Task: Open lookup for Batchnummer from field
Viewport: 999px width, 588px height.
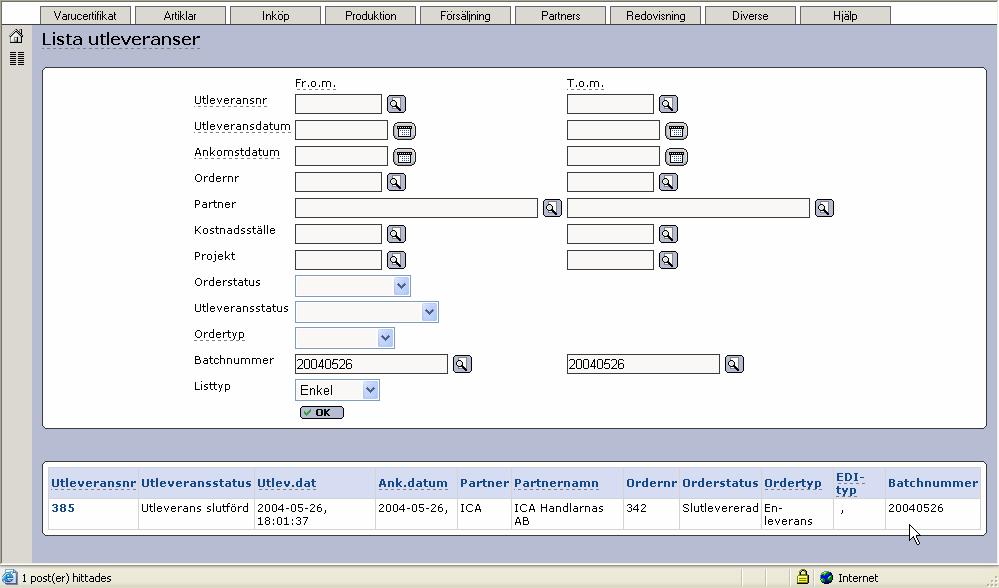Action: coord(463,364)
